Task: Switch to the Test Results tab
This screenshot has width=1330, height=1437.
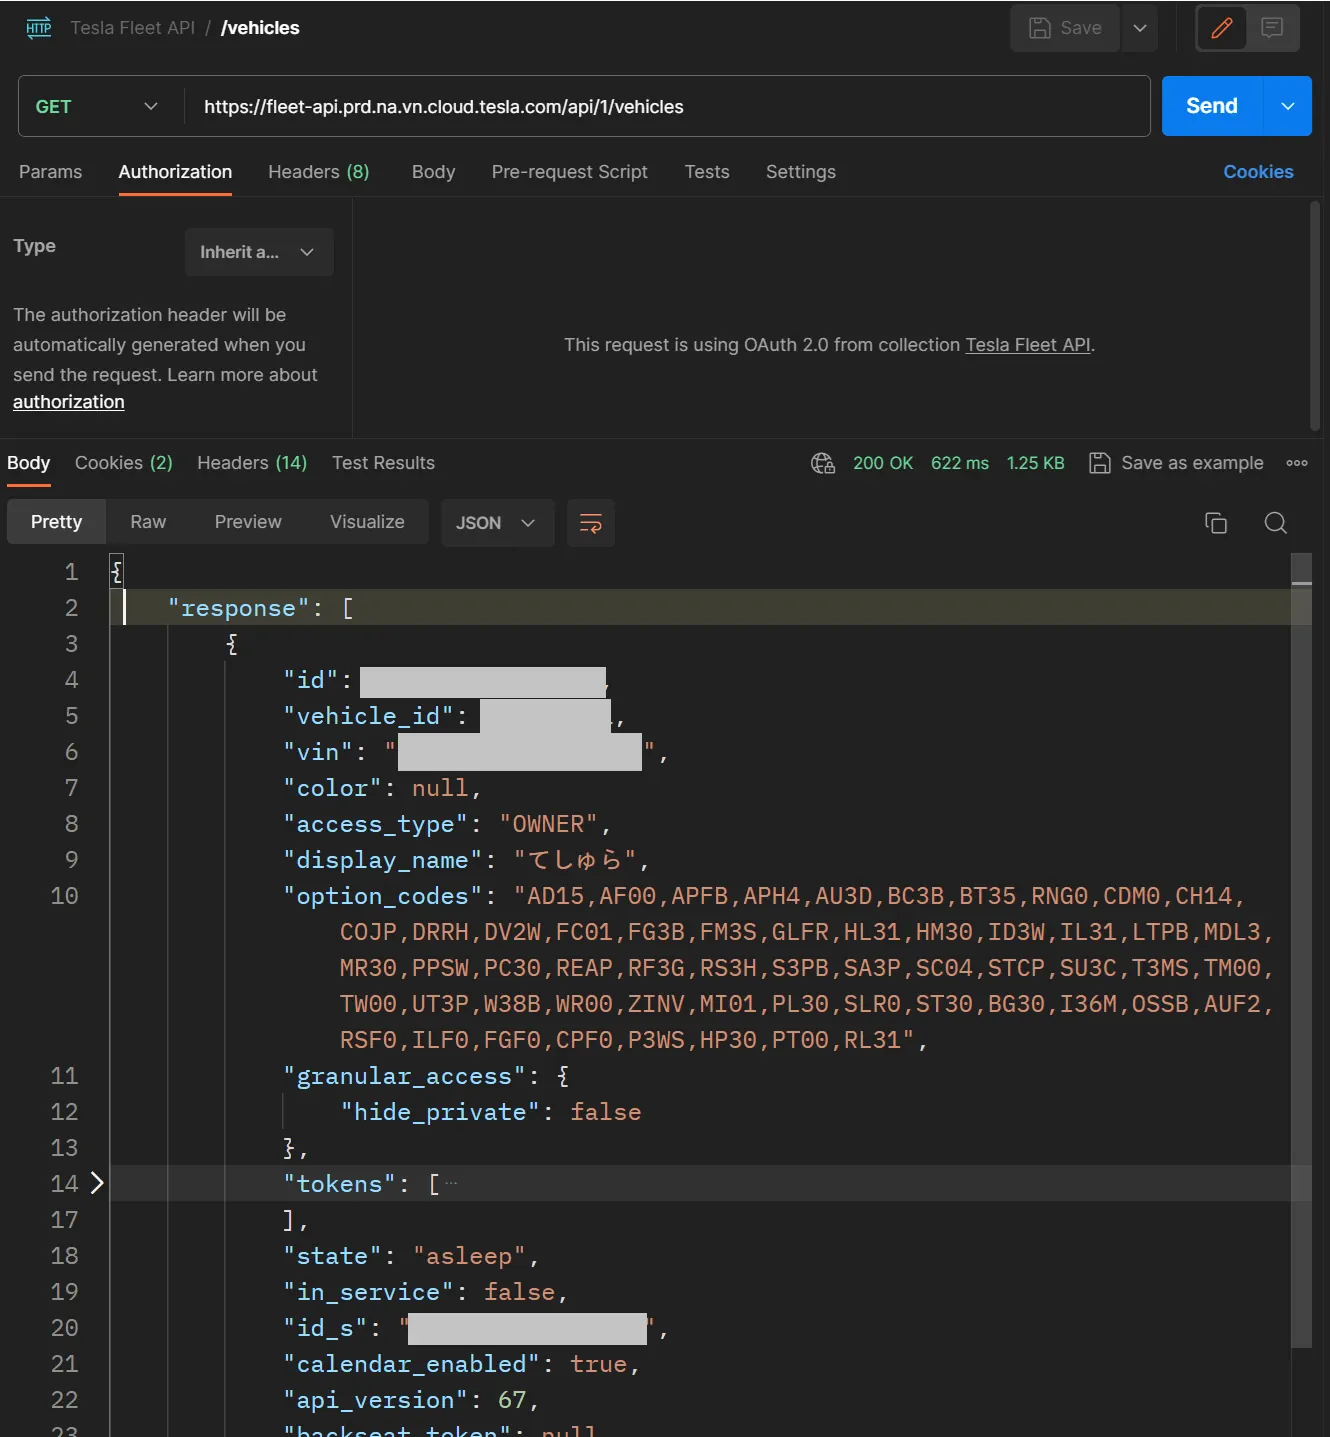Action: [383, 463]
